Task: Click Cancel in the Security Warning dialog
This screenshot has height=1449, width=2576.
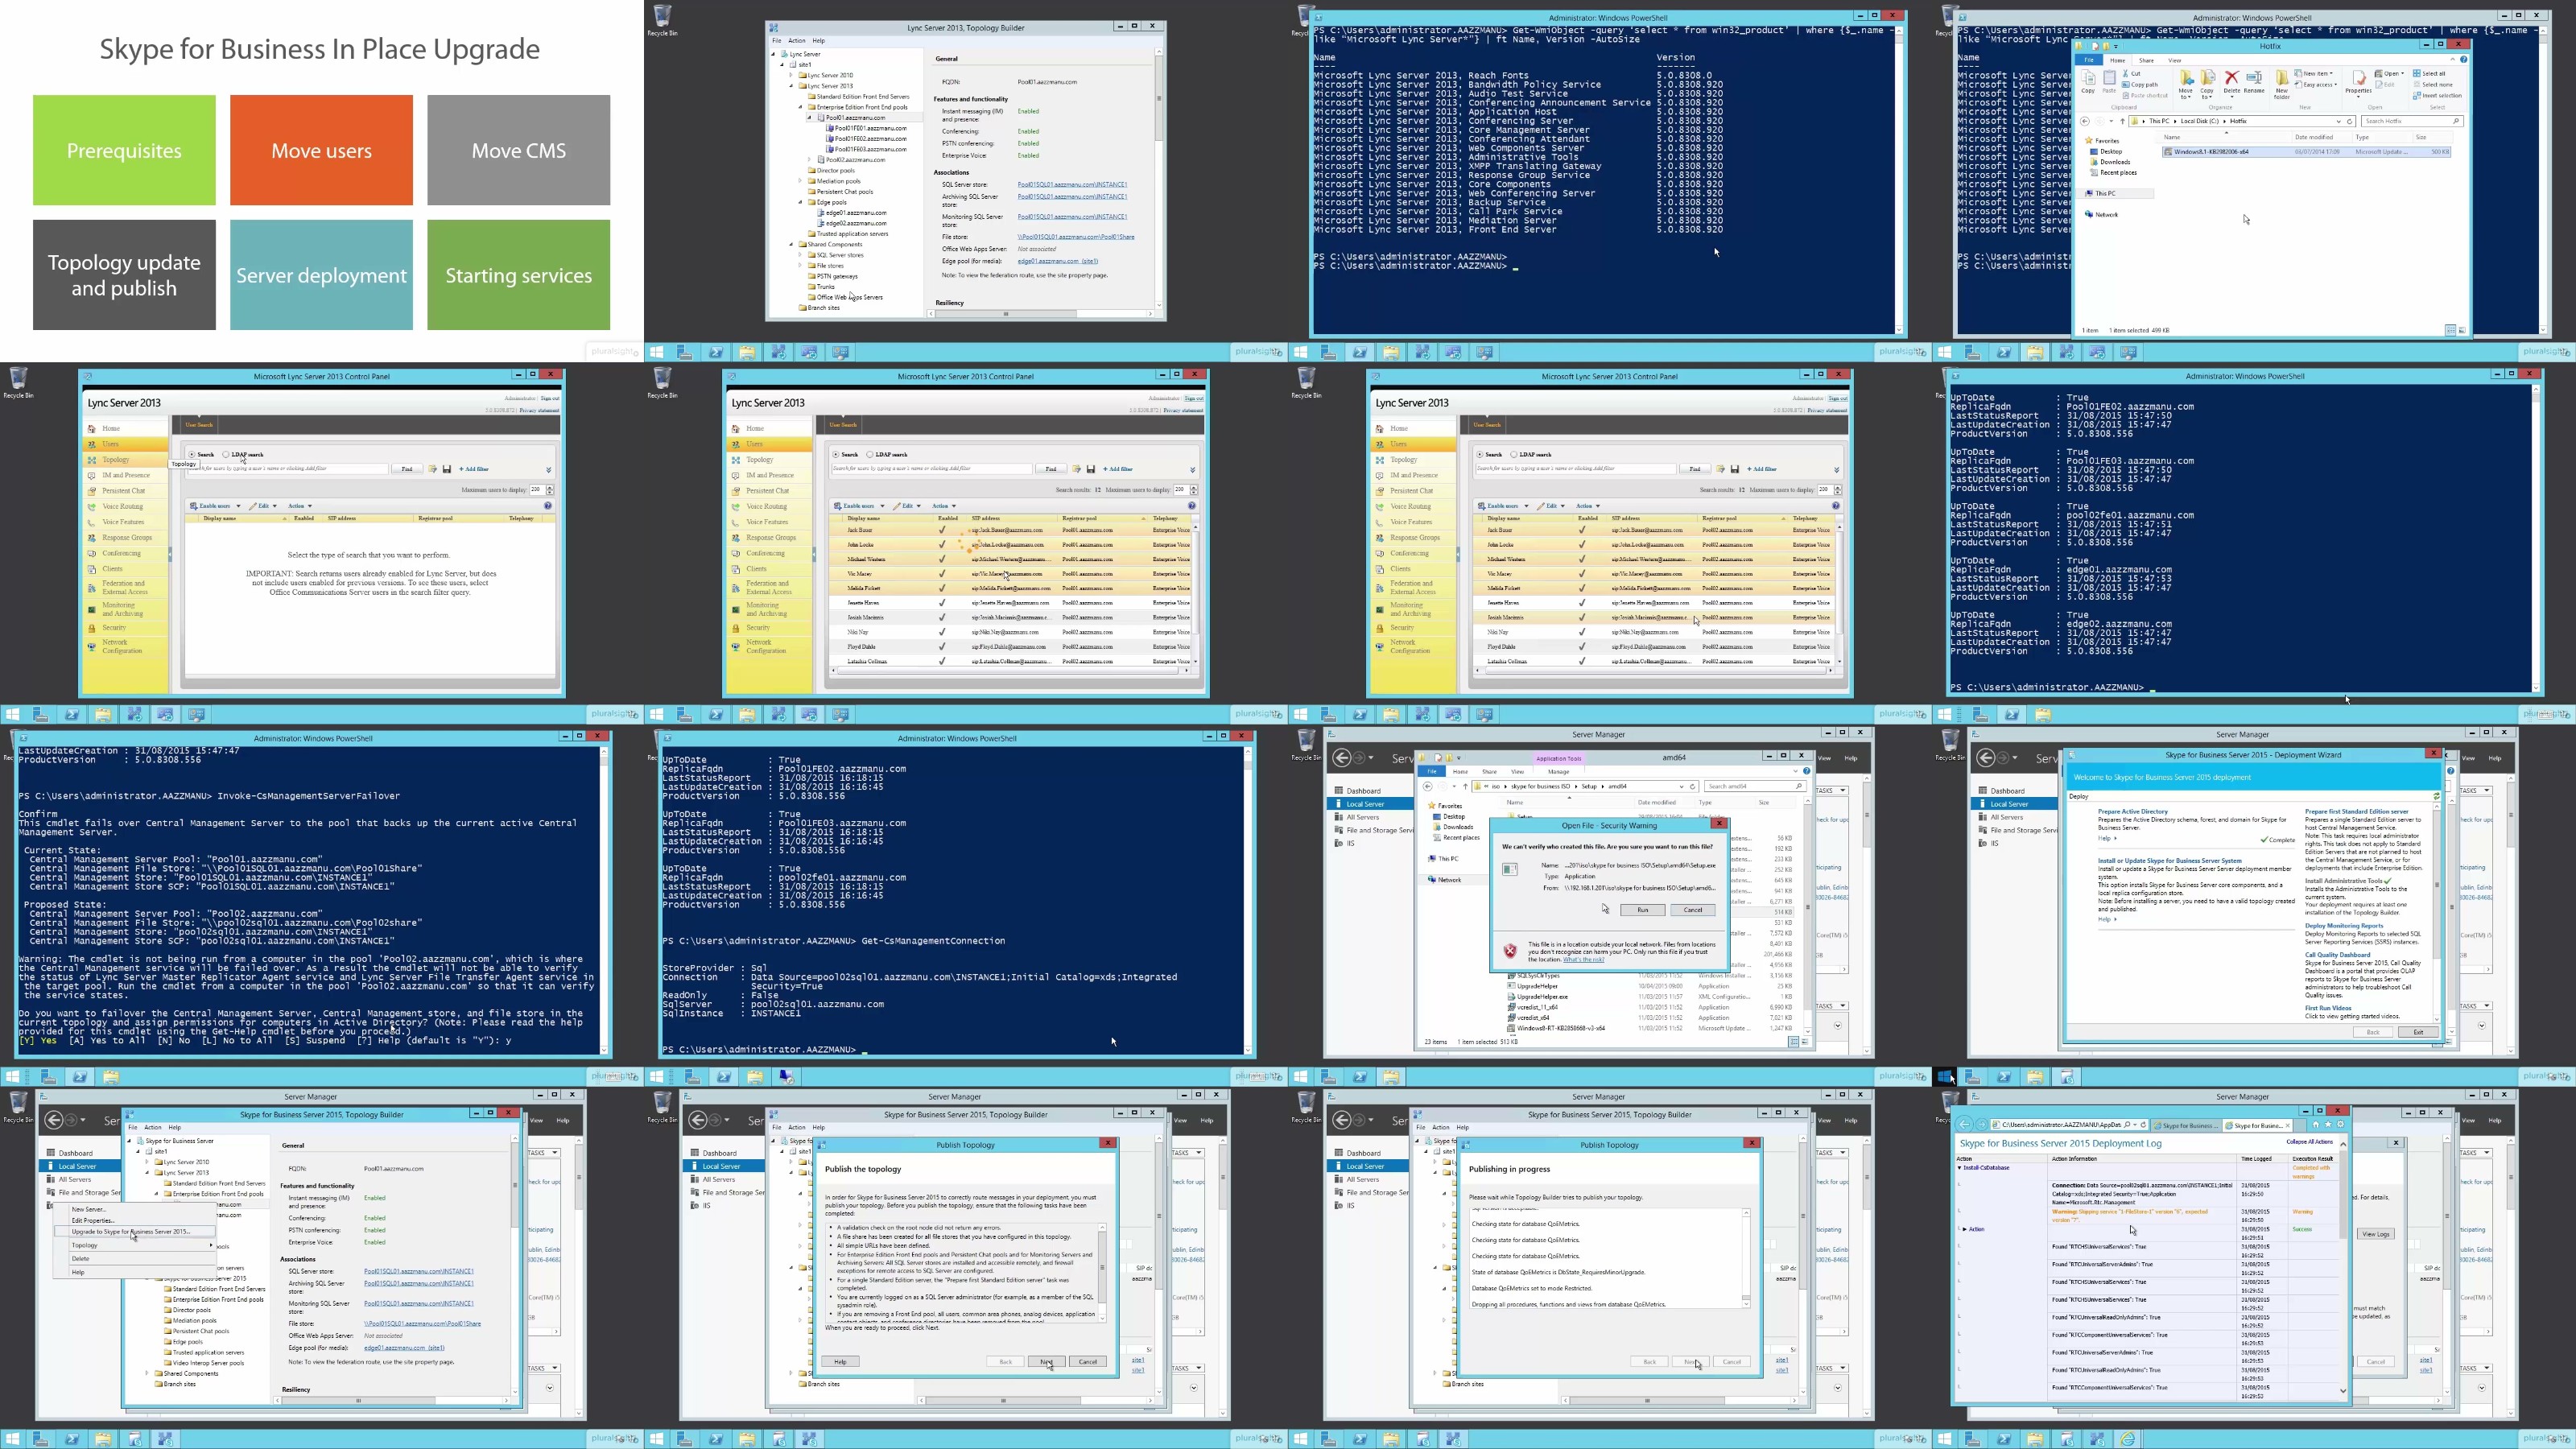Action: [x=1693, y=909]
